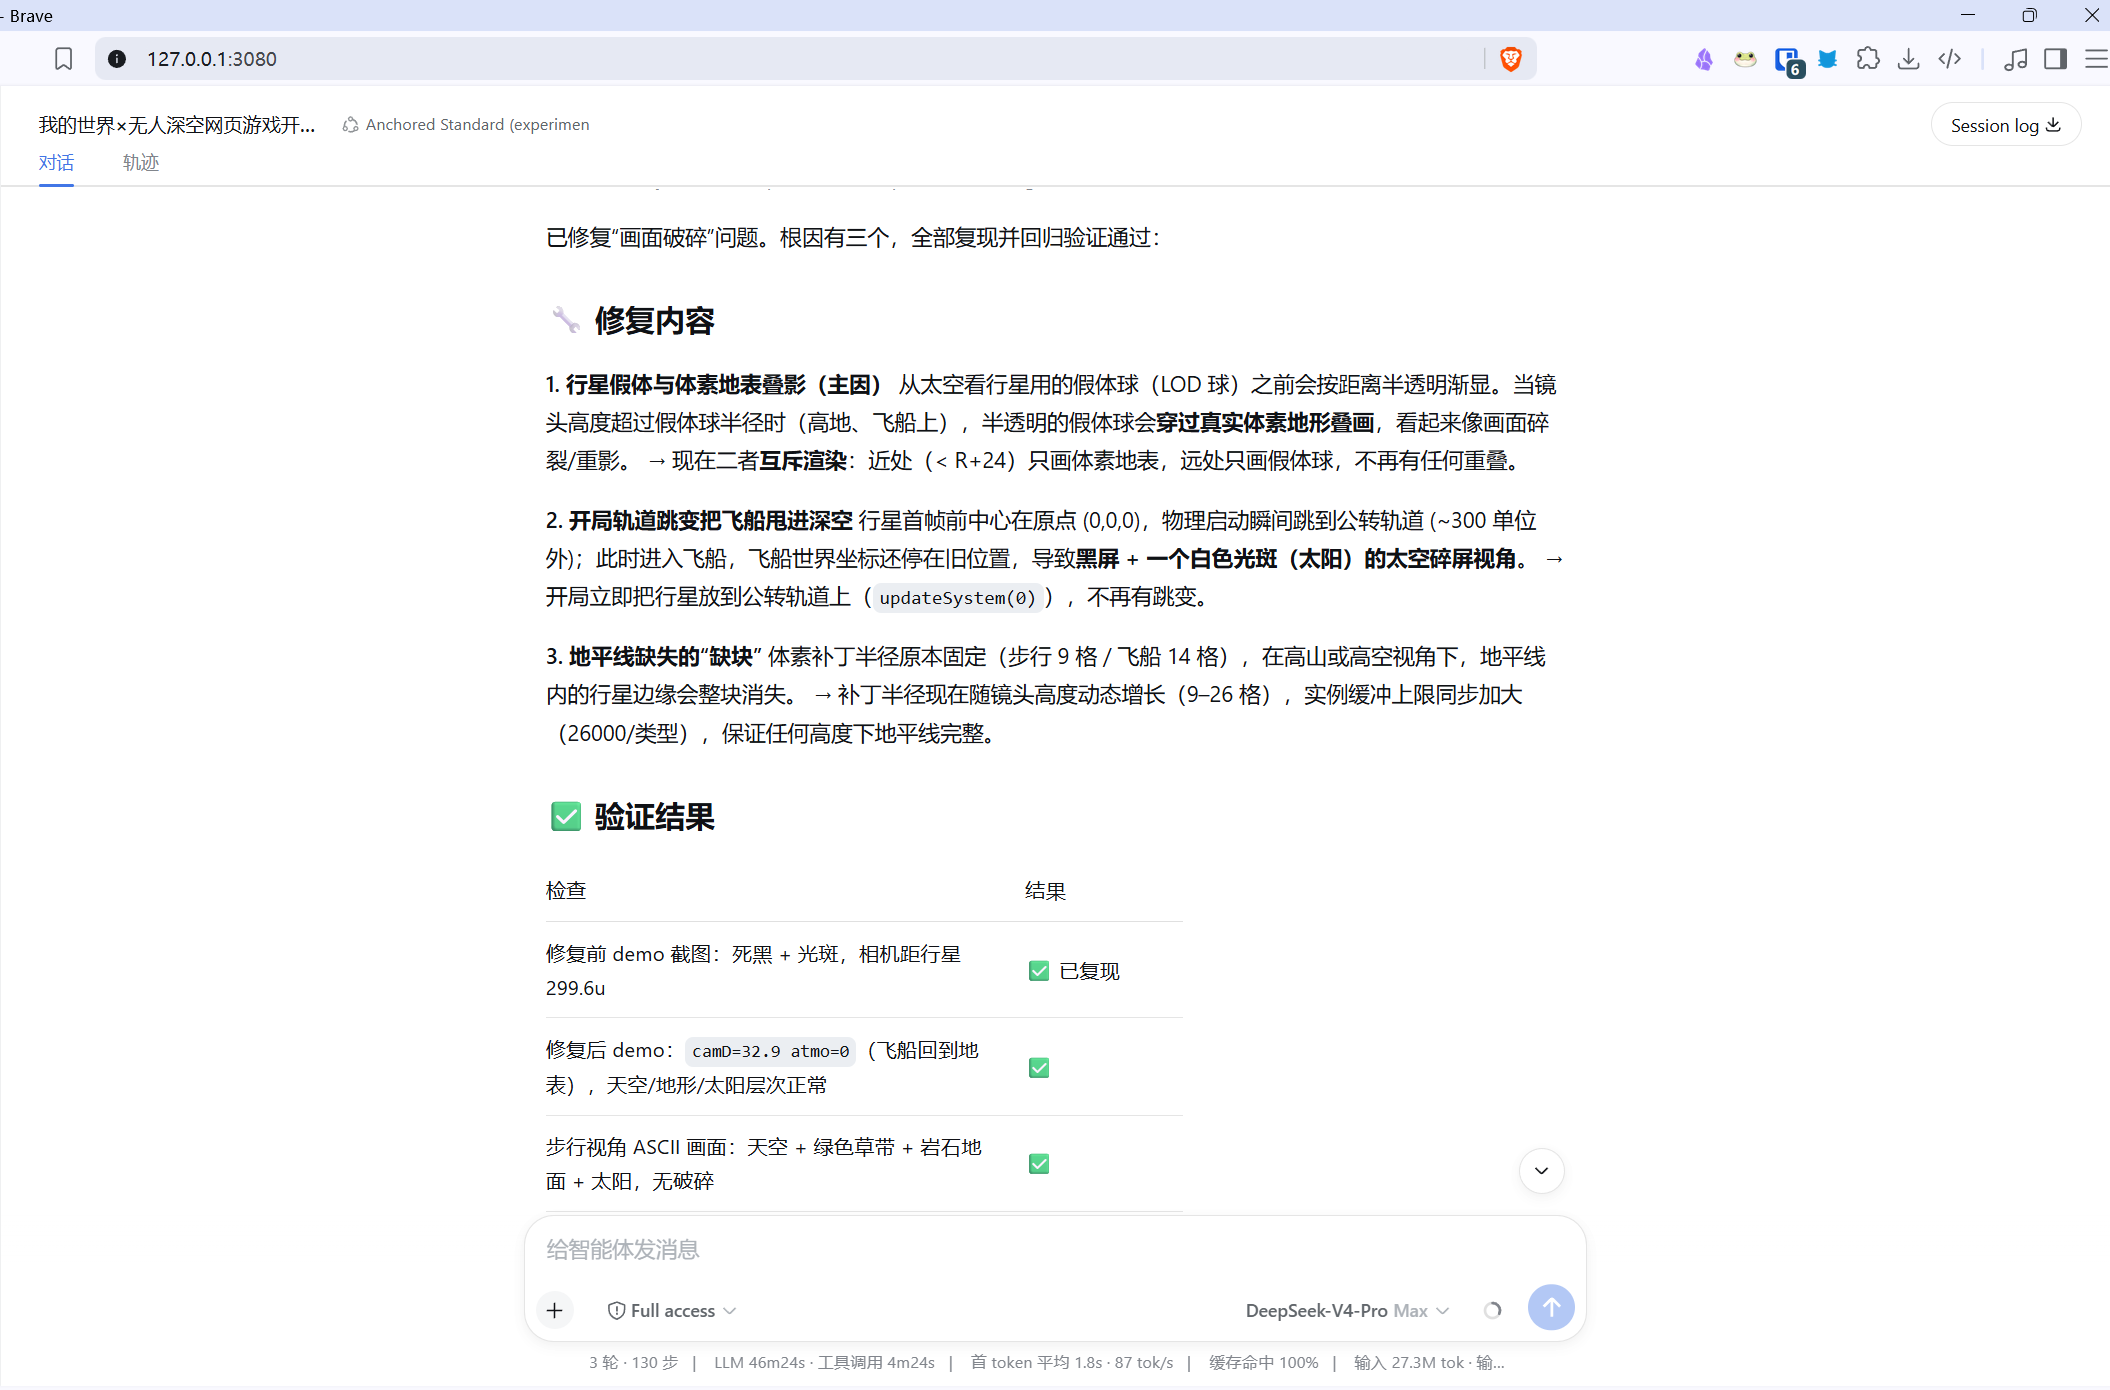Click the green check beside 已复现
Viewport: 2110px width, 1390px height.
pos(1039,971)
